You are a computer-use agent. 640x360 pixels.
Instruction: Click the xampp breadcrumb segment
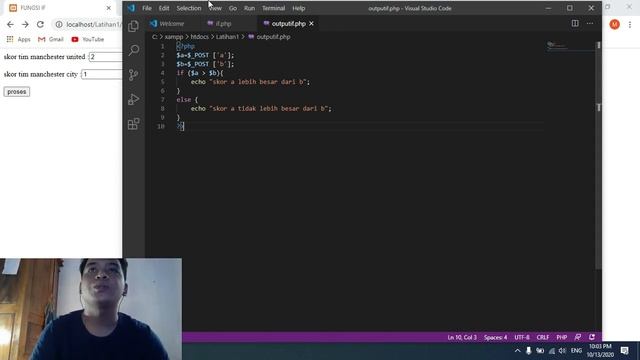click(x=174, y=37)
